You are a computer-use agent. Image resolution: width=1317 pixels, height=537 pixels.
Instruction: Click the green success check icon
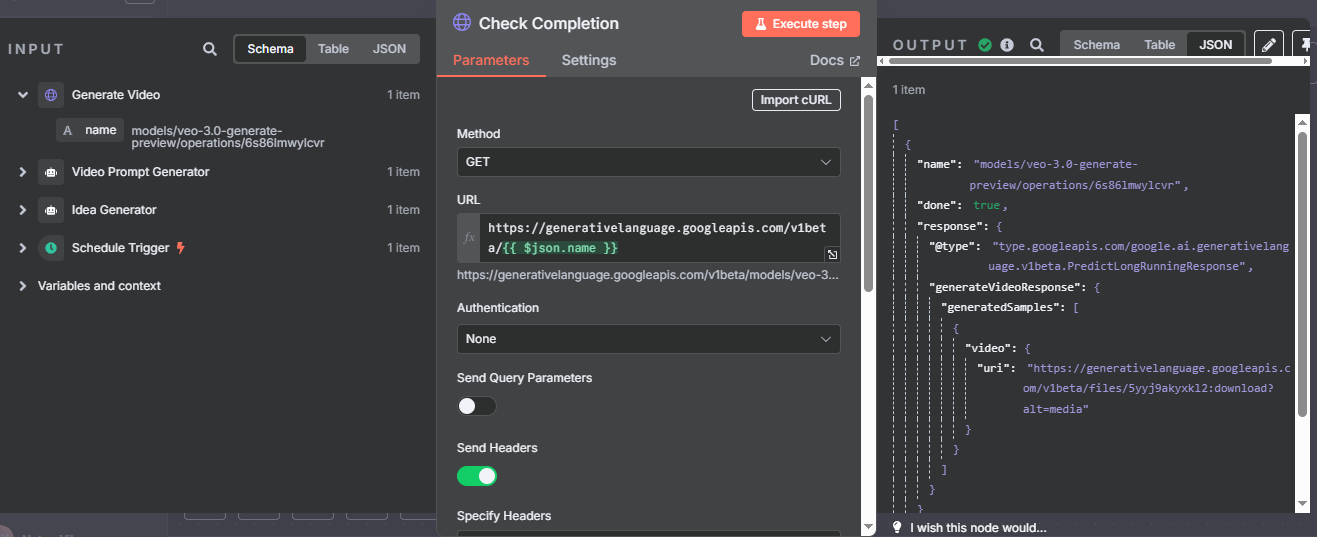pyautogui.click(x=985, y=45)
